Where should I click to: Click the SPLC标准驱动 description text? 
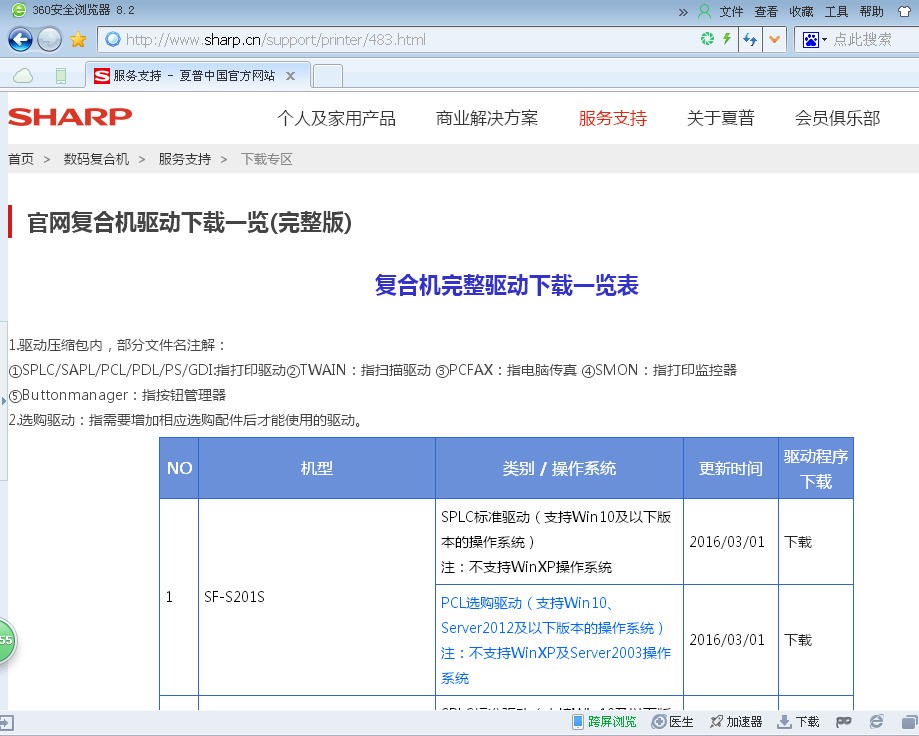[556, 542]
